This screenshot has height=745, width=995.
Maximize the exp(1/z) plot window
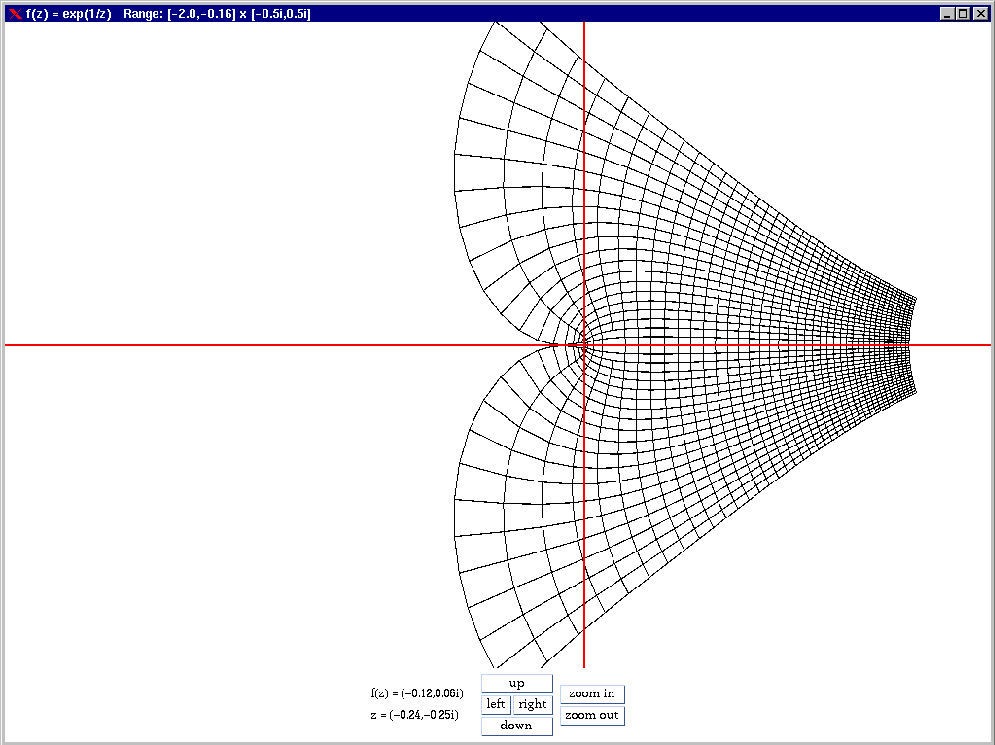[963, 13]
